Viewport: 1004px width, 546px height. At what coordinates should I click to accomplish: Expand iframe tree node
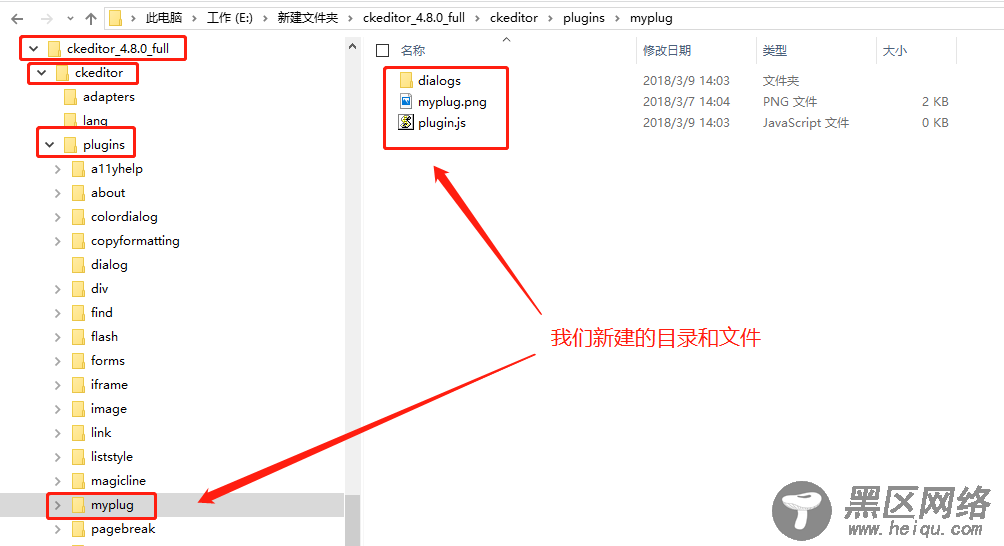pos(58,385)
